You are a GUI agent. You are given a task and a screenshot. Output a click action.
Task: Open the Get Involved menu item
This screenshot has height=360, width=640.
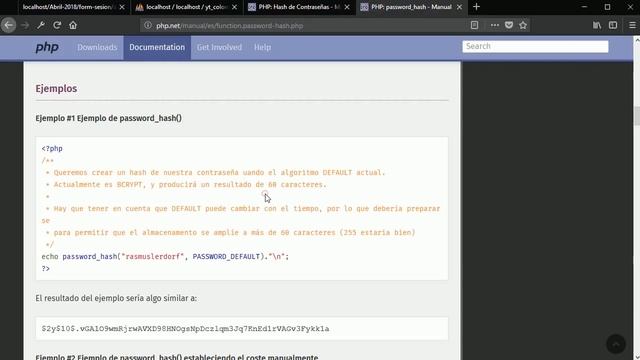click(219, 47)
